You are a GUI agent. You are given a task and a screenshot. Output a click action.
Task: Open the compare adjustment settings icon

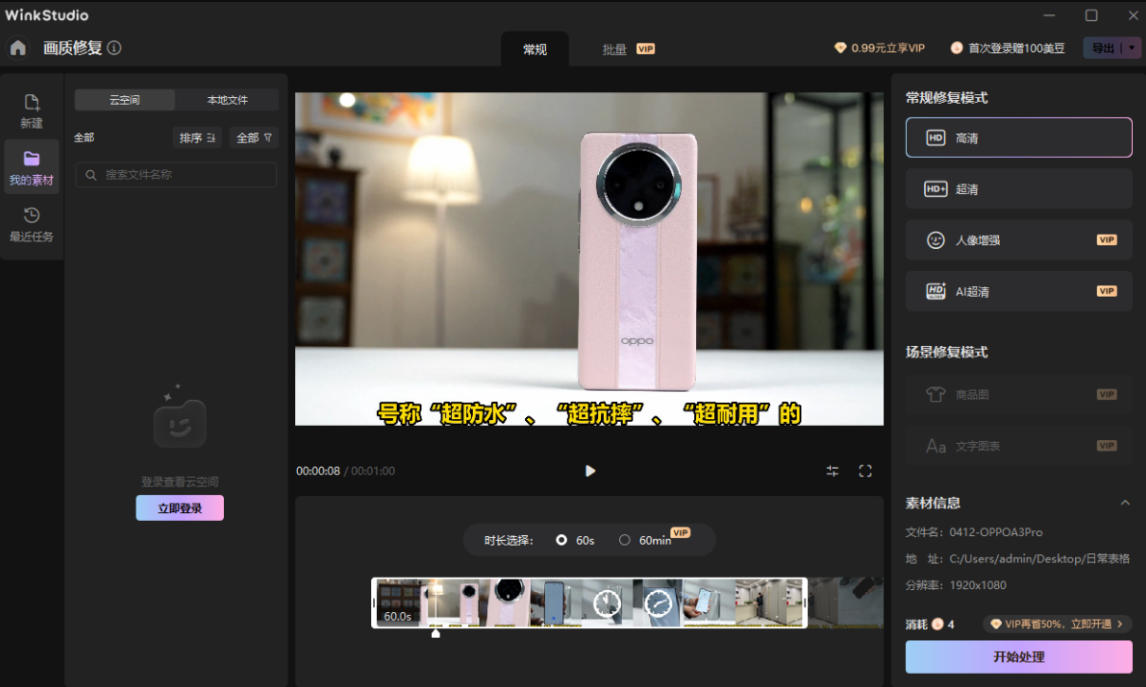pyautogui.click(x=832, y=471)
